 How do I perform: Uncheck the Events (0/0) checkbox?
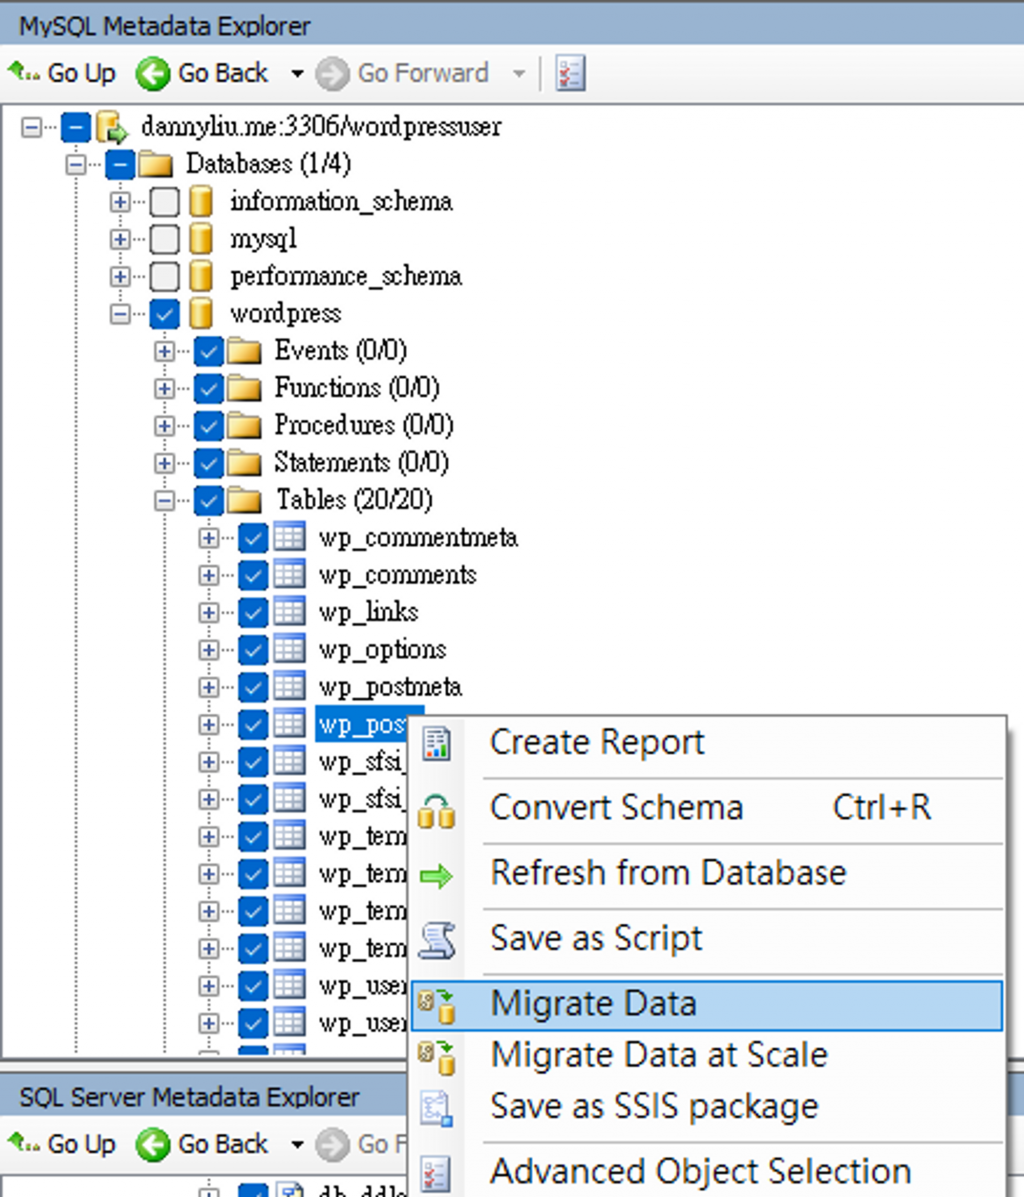pyautogui.click(x=208, y=351)
